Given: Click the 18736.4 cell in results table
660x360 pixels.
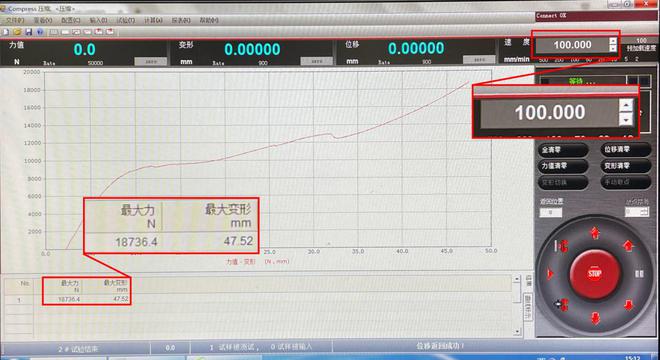Looking at the screenshot, I should pos(69,299).
